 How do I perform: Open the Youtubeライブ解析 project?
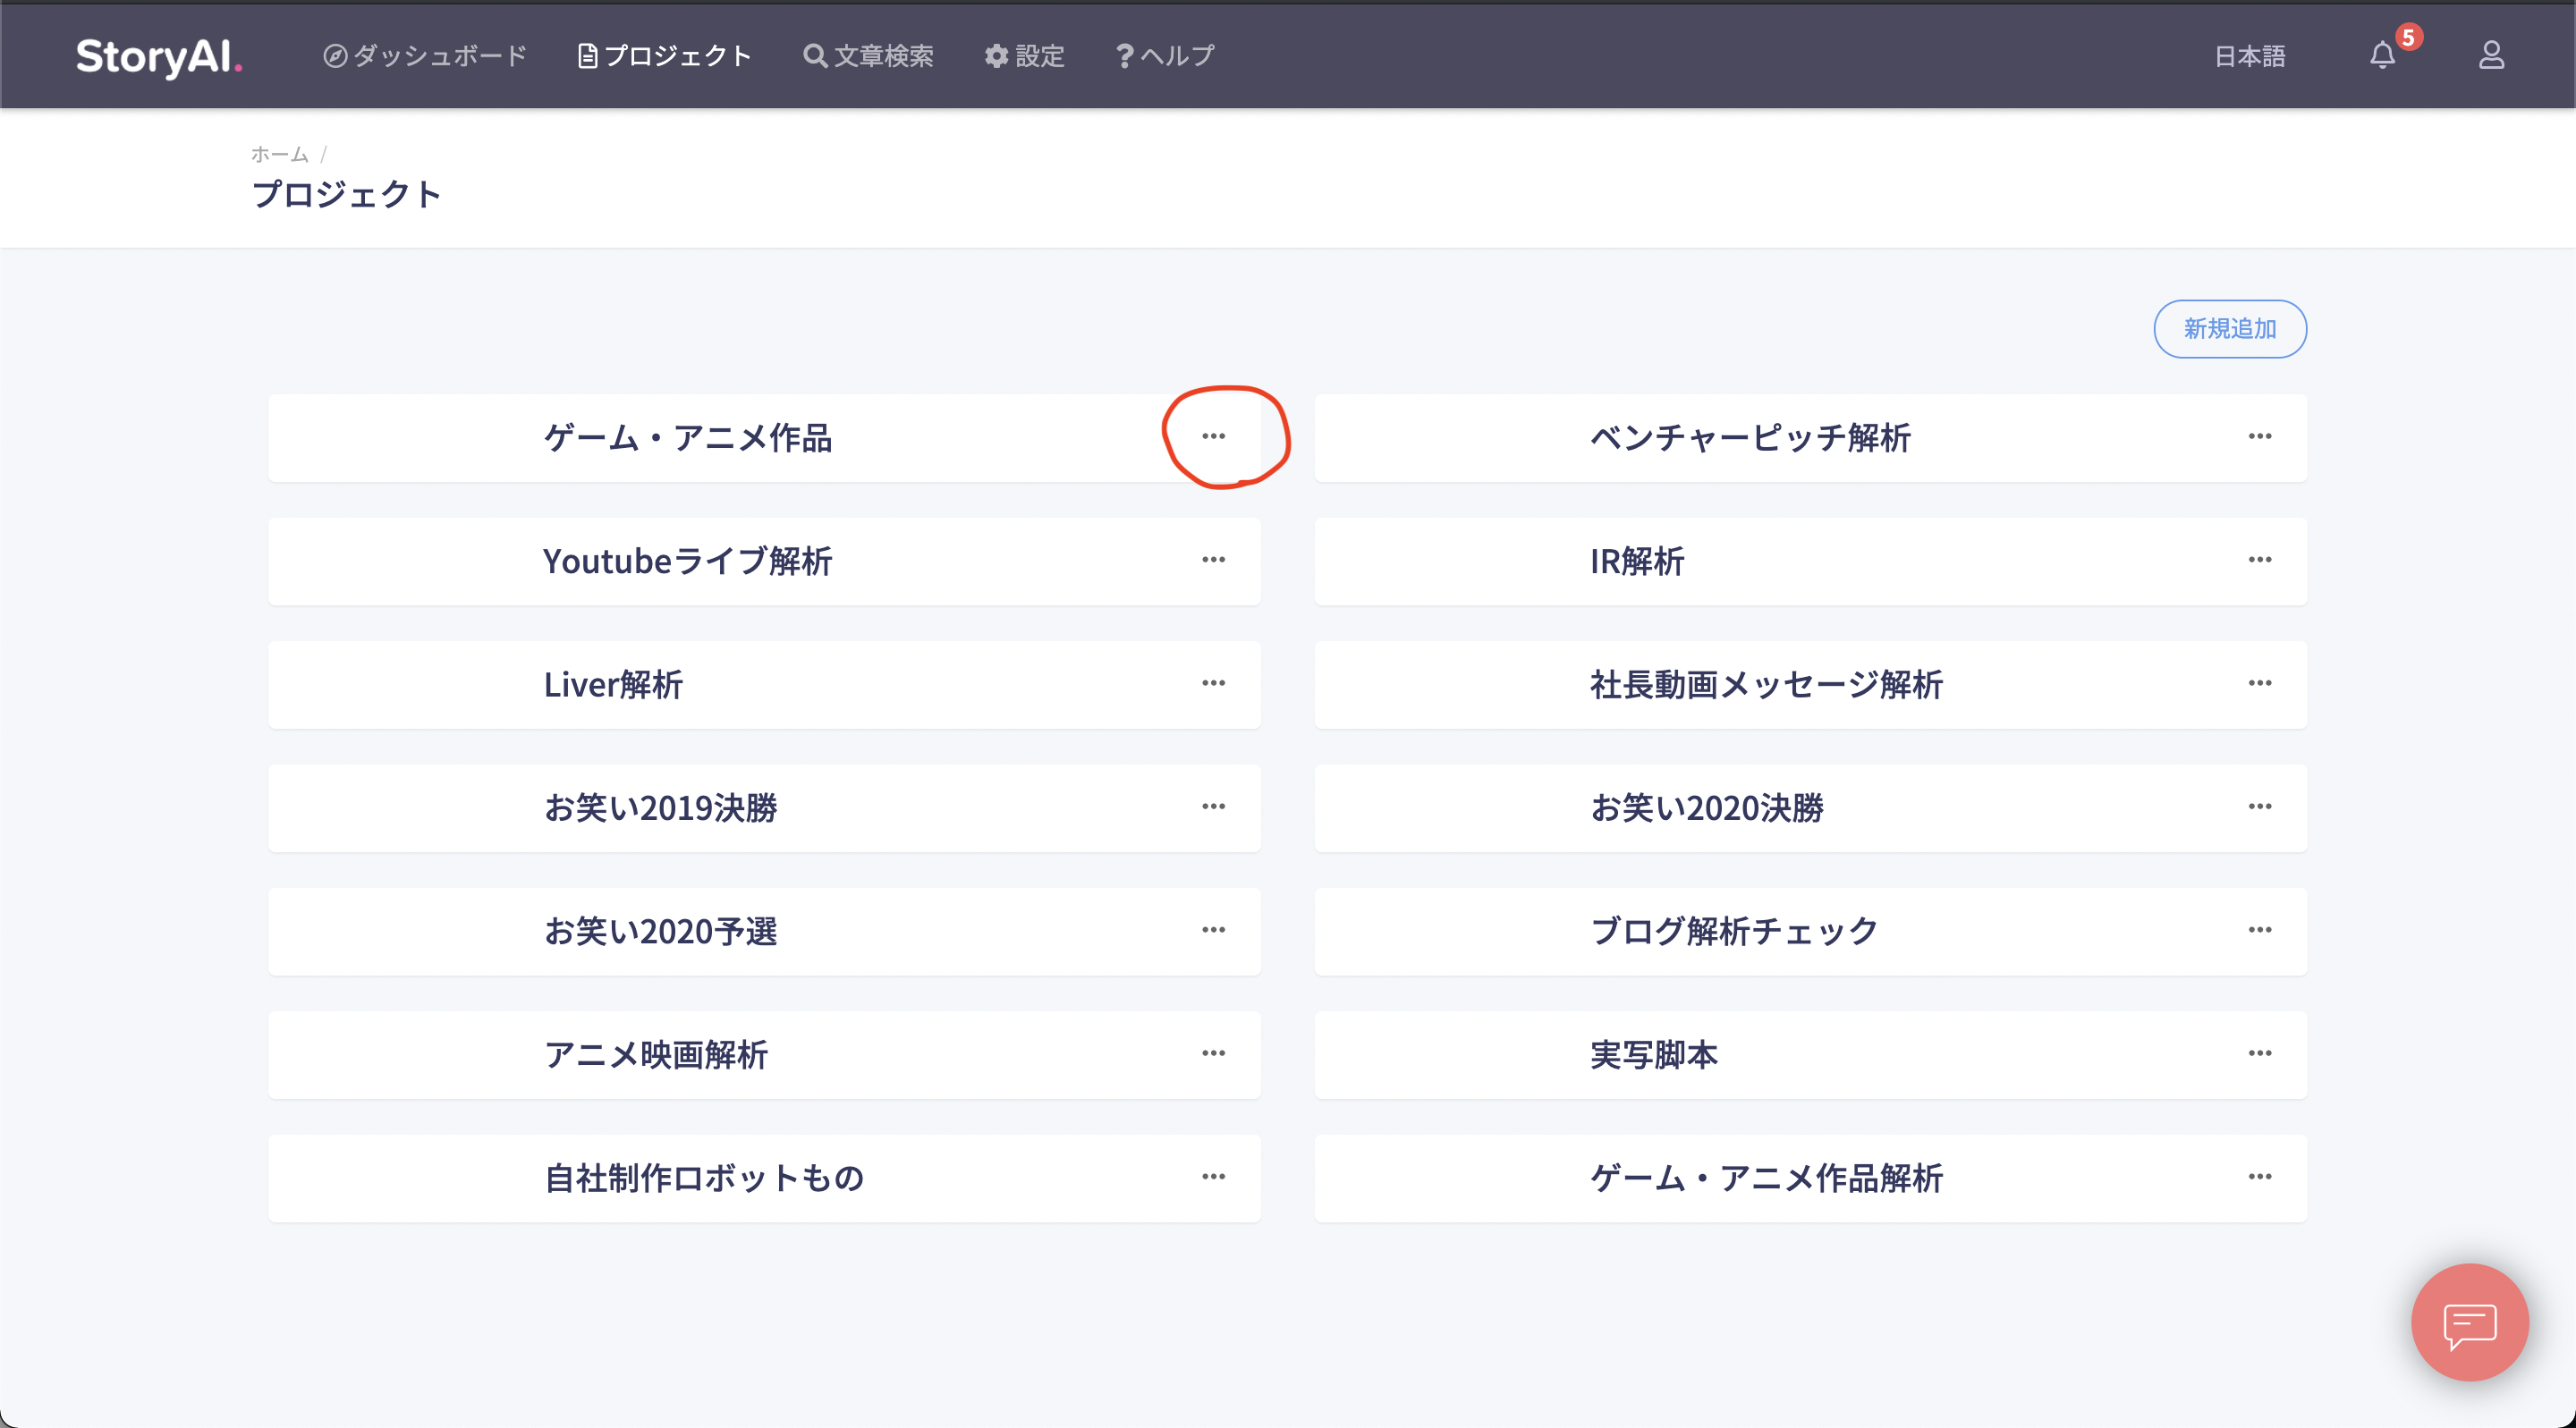687,561
